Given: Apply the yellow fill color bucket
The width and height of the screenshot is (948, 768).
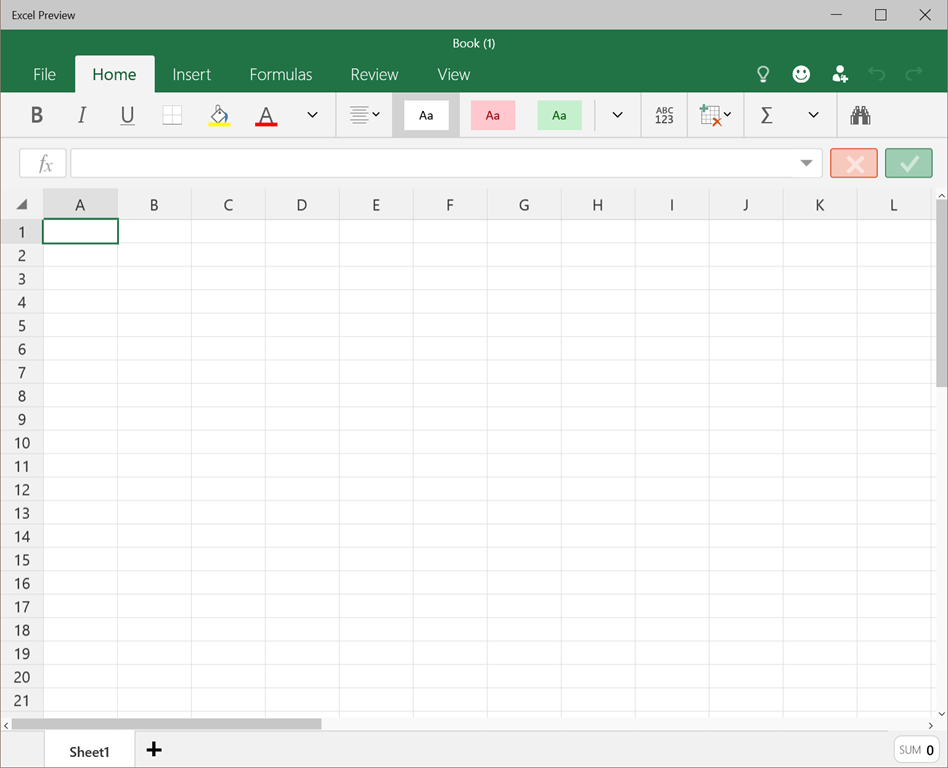Looking at the screenshot, I should (x=219, y=115).
